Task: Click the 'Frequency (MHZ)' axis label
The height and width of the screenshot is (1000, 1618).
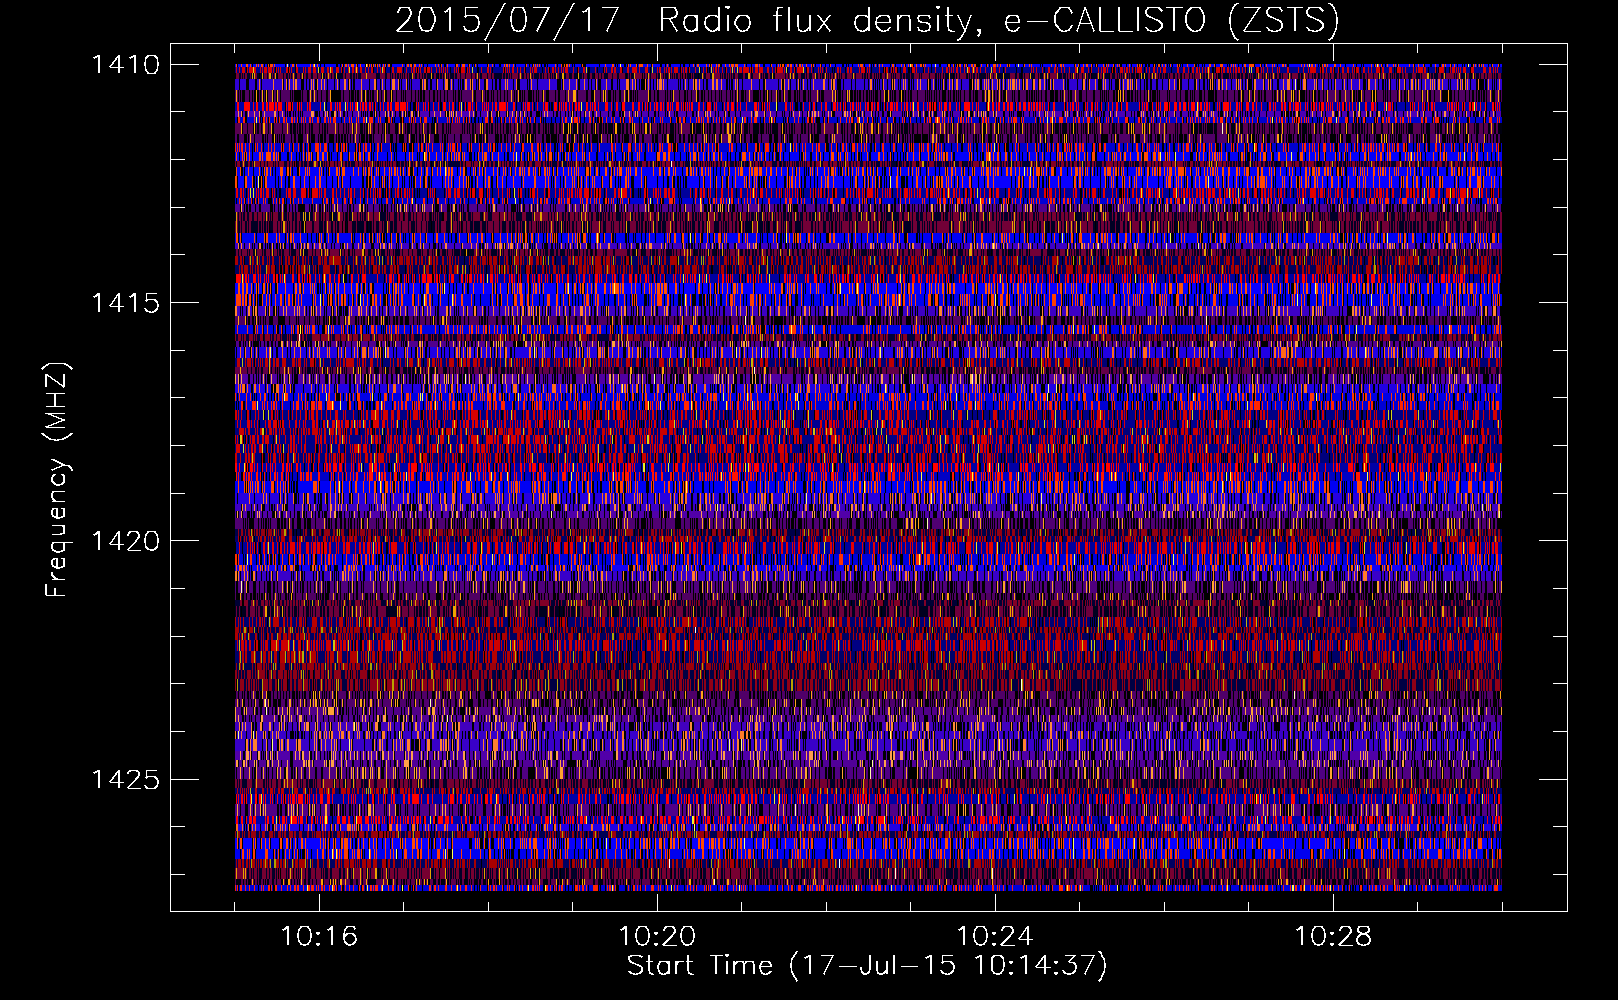Action: point(58,480)
